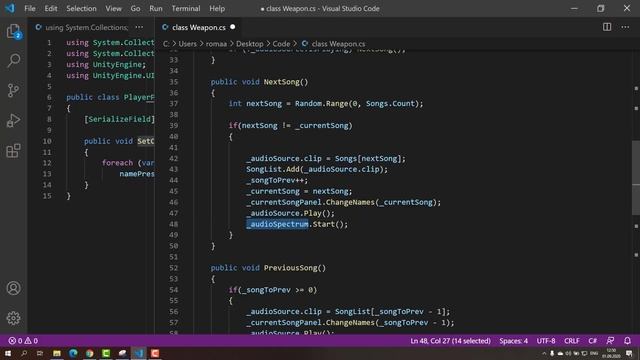Image resolution: width=640 pixels, height=360 pixels.
Task: Open notifications bell in status bar
Action: coord(627,340)
